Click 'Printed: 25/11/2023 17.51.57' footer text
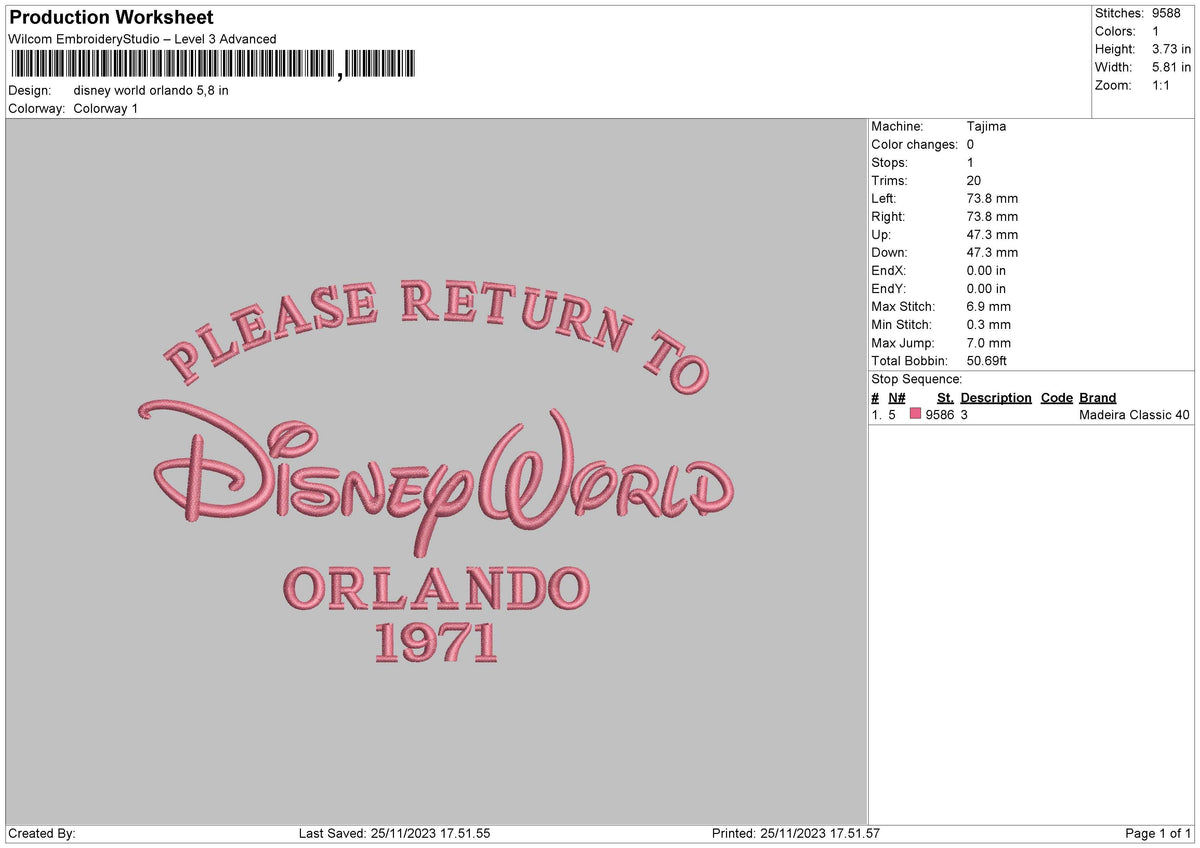The image size is (1200, 848). coord(795,833)
